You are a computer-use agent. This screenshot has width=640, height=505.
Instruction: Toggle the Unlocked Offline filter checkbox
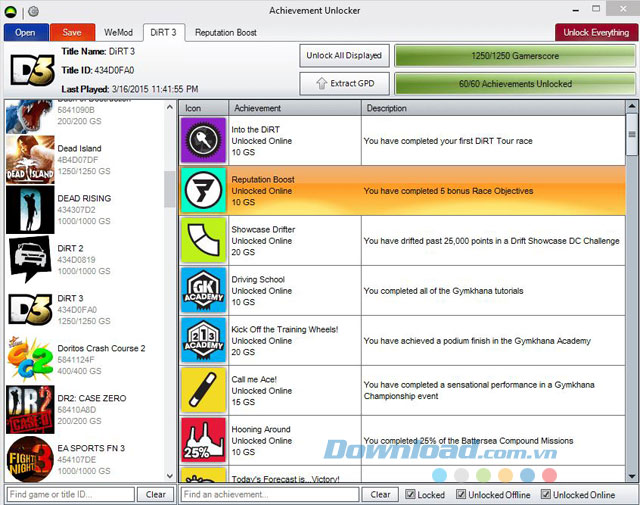tap(461, 494)
